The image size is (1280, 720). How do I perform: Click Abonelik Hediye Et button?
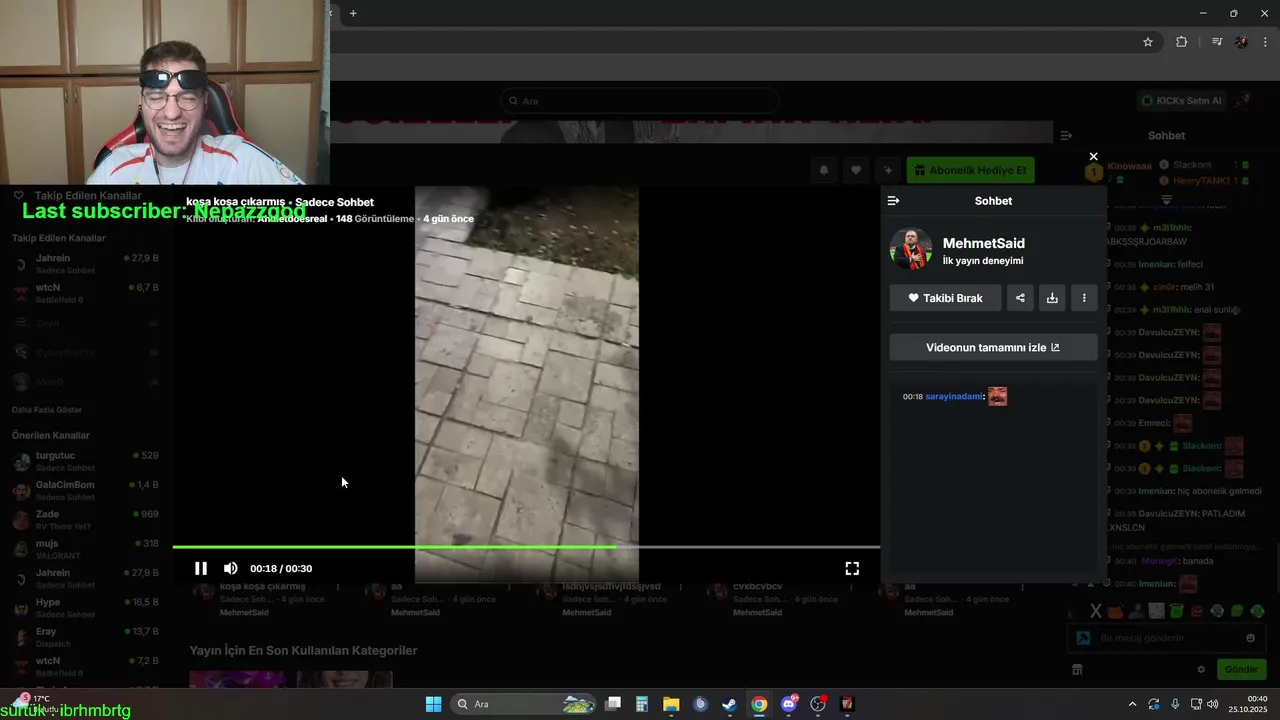pos(970,170)
